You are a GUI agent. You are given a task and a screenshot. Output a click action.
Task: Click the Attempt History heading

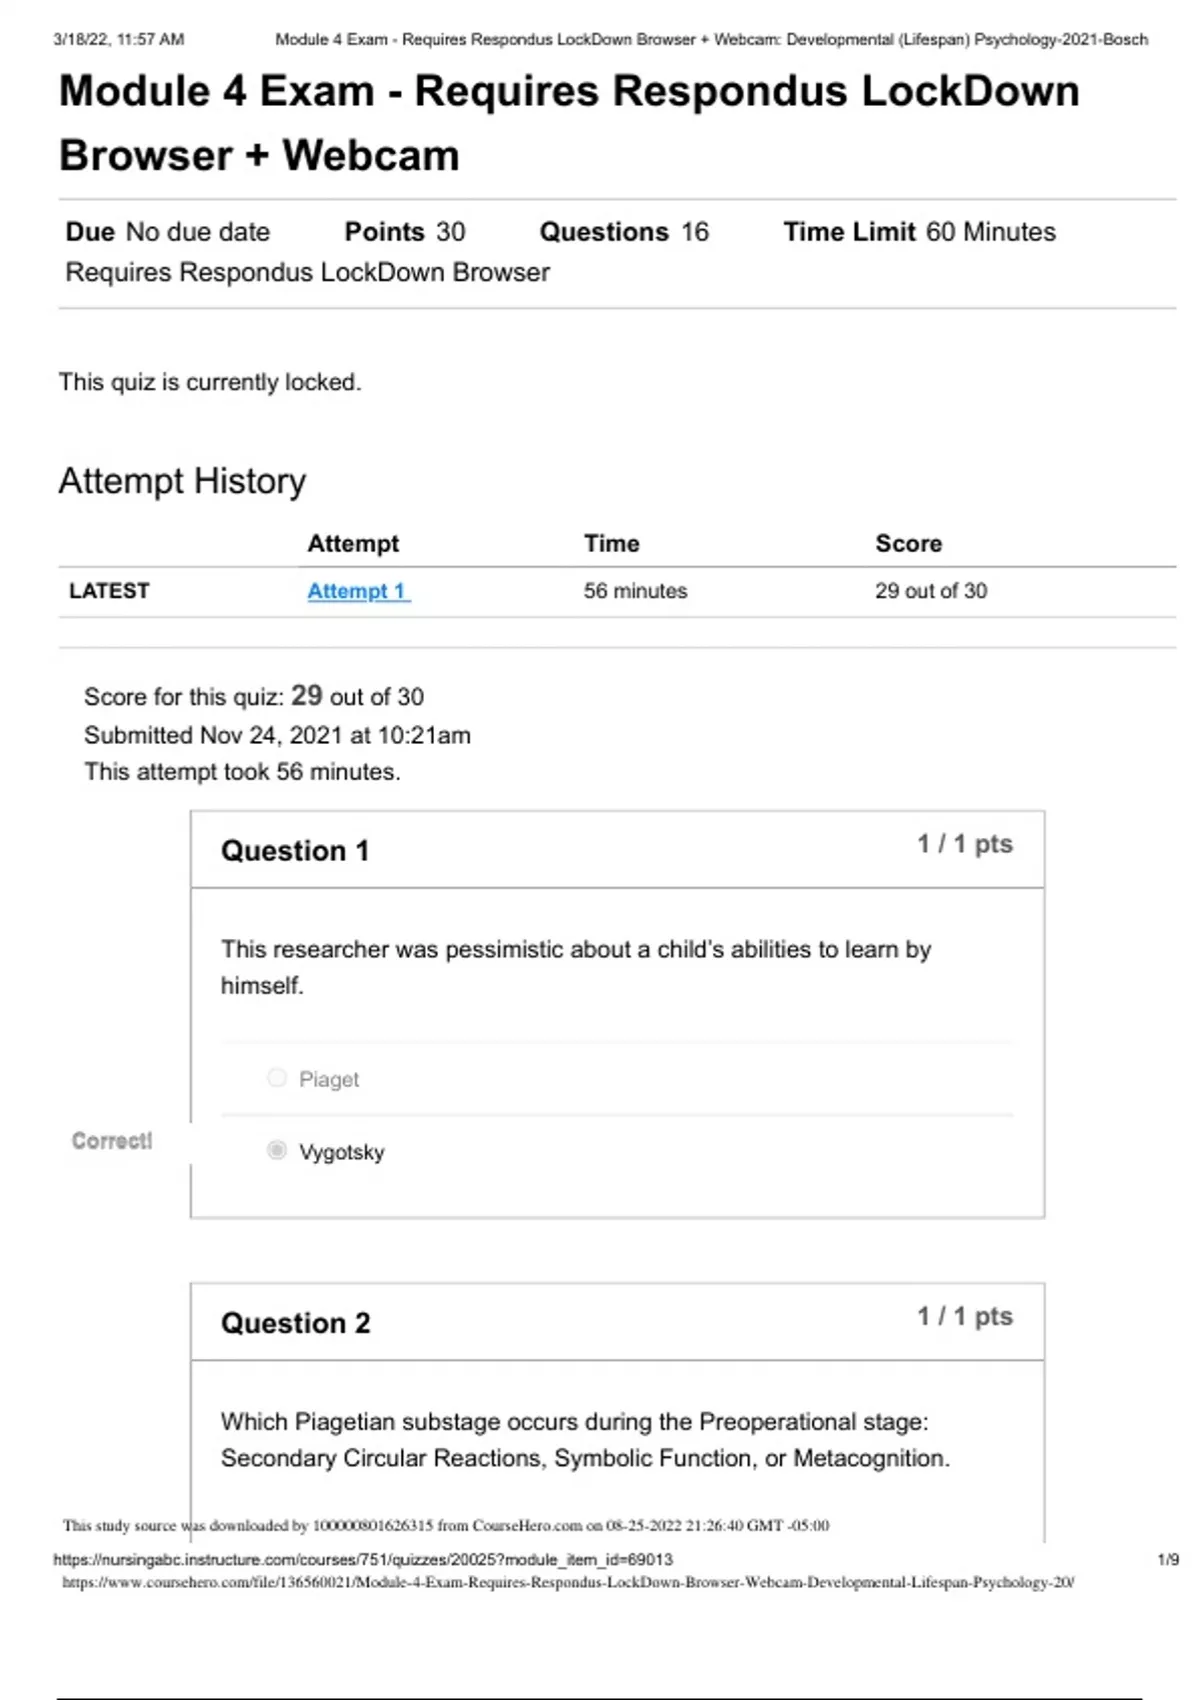click(182, 481)
